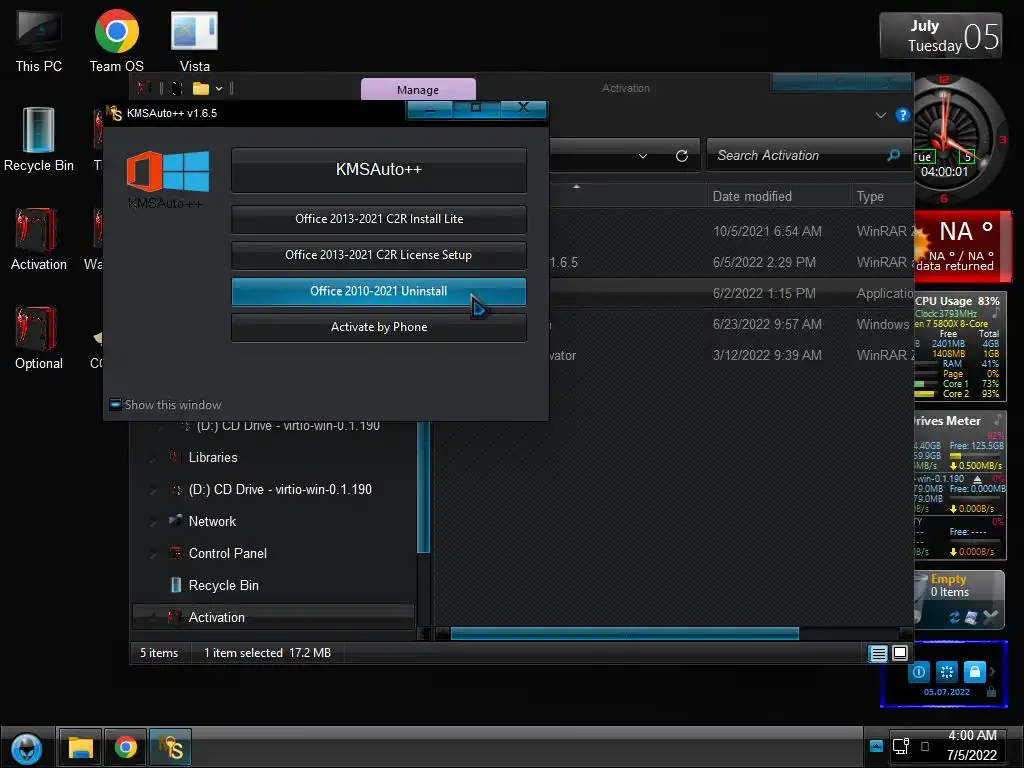Viewport: 1024px width, 768px height.
Task: Click the horizontal scrollbar in file list
Action: click(x=624, y=633)
